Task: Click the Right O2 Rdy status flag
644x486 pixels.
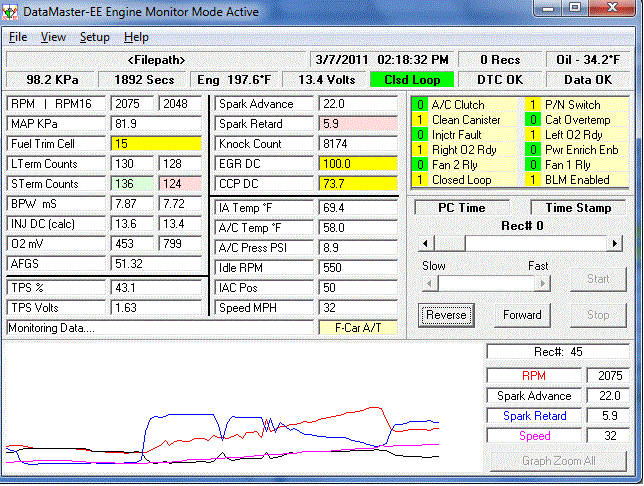Action: pos(463,150)
